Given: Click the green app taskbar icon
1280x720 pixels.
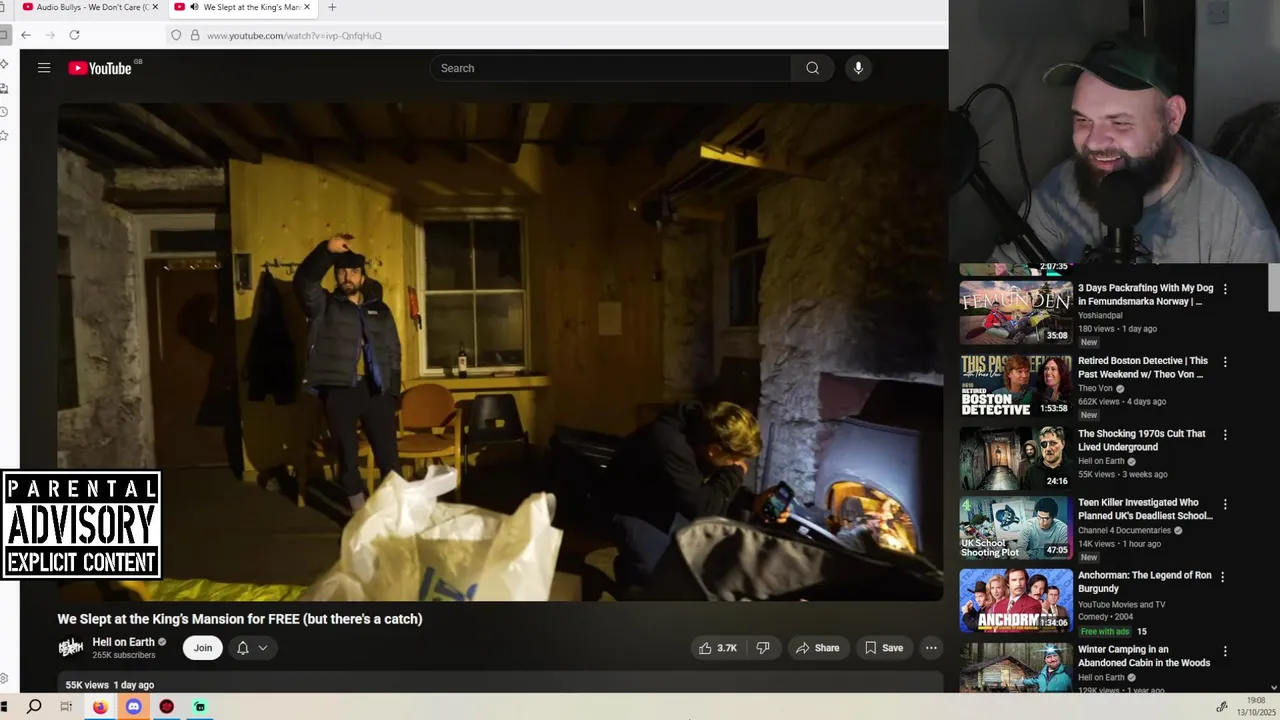Looking at the screenshot, I should click(x=200, y=707).
